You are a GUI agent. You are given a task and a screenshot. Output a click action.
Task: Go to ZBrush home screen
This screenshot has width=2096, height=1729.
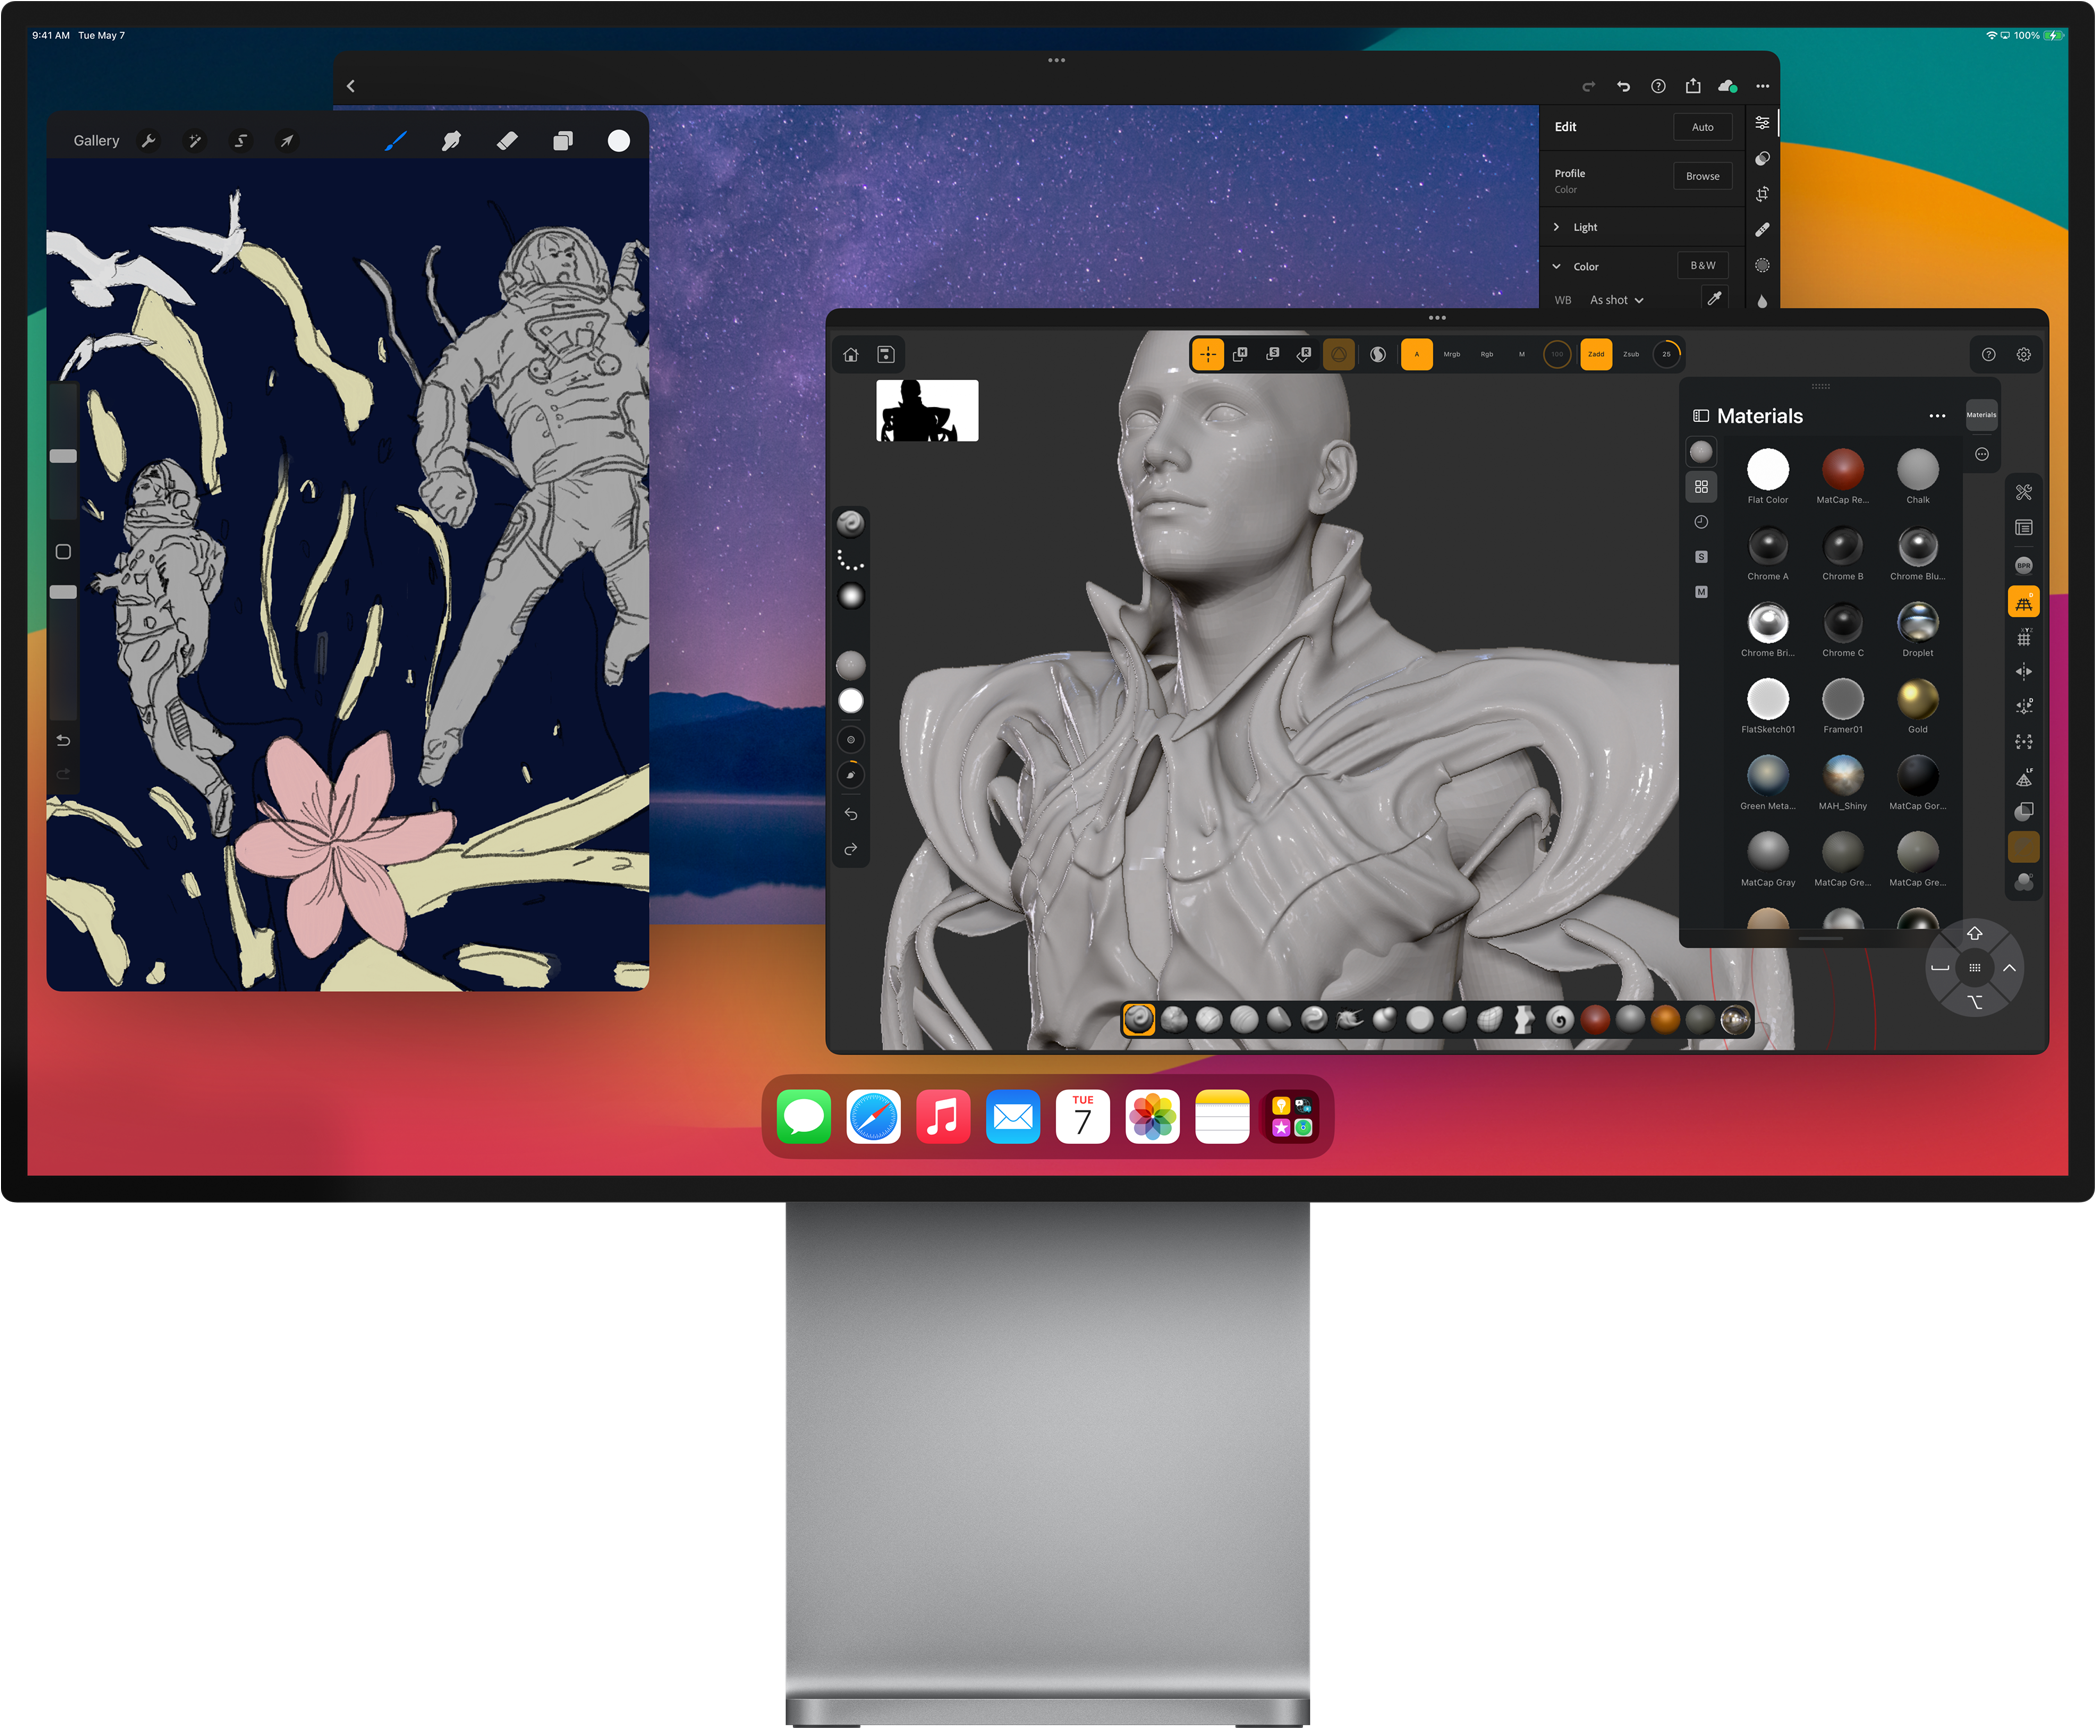click(851, 355)
